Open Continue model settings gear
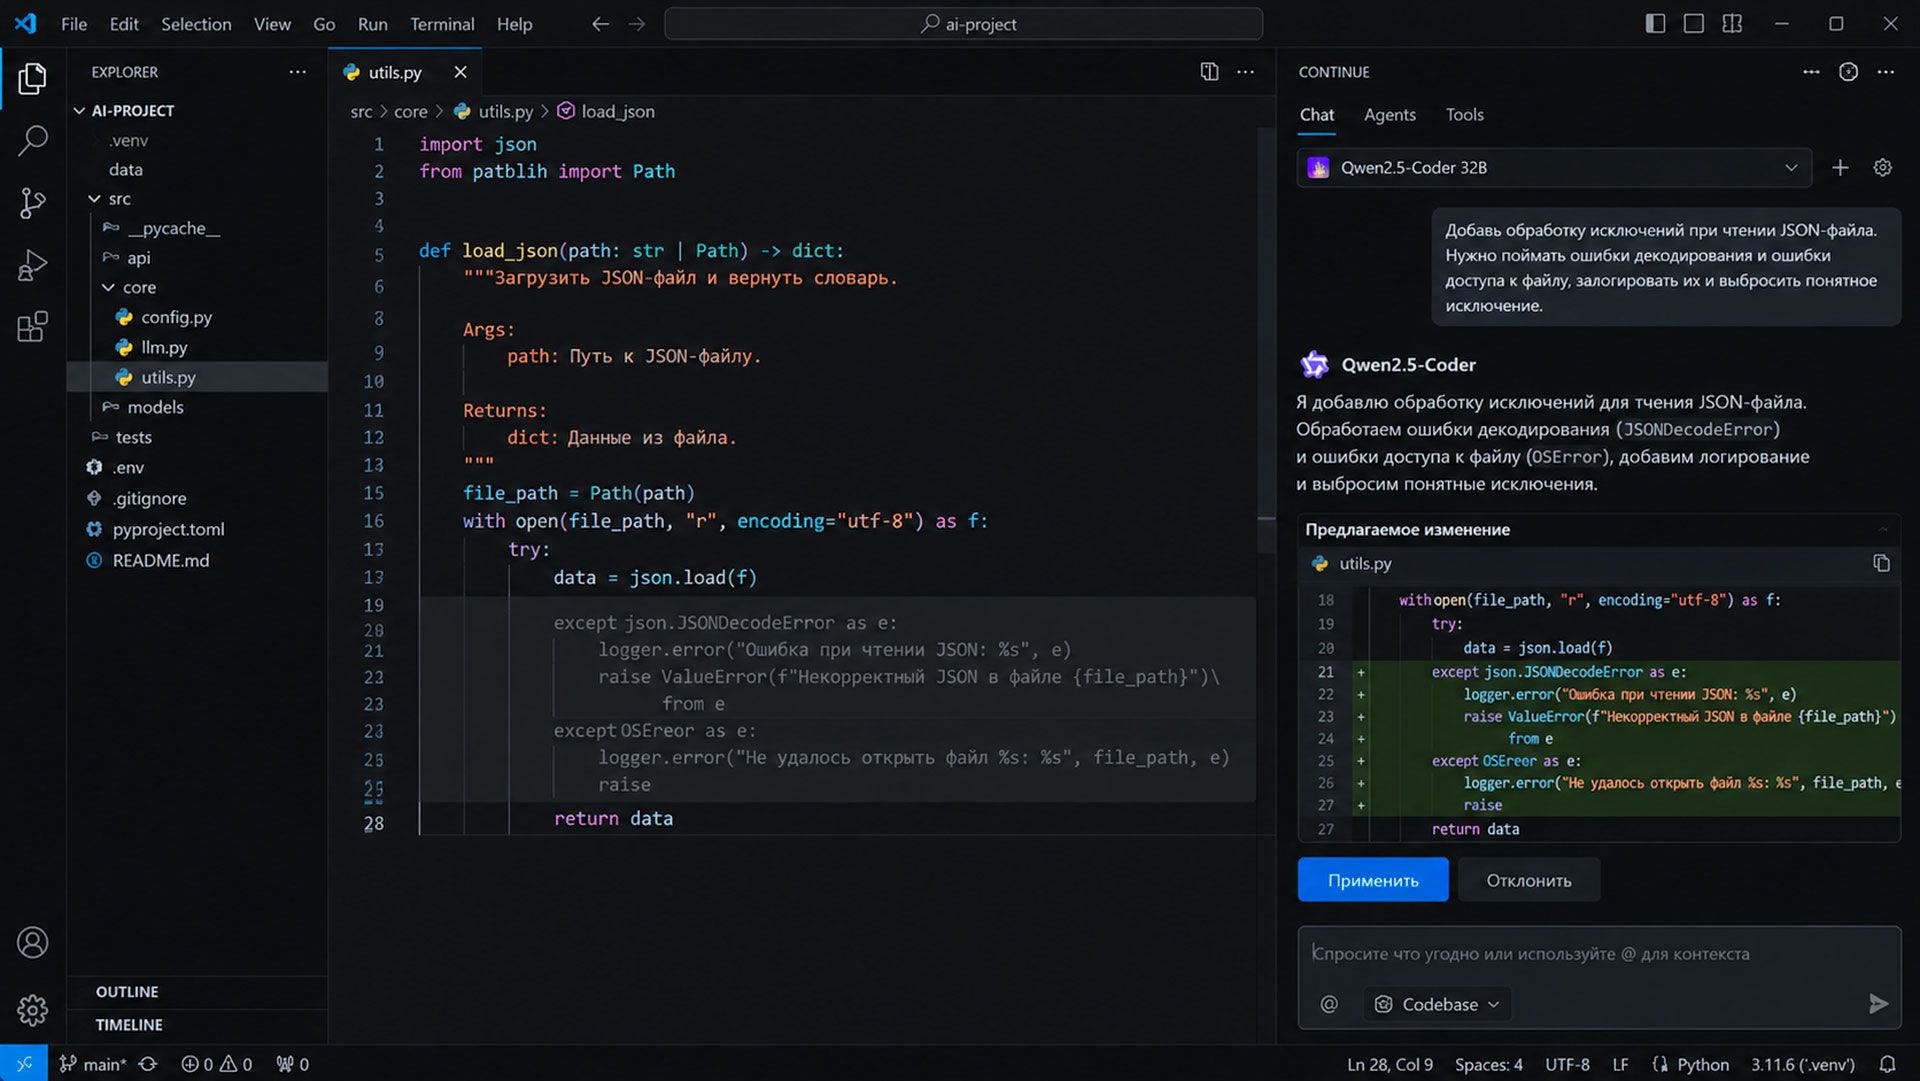Screen dimensions: 1920x1081 [x=1882, y=168]
